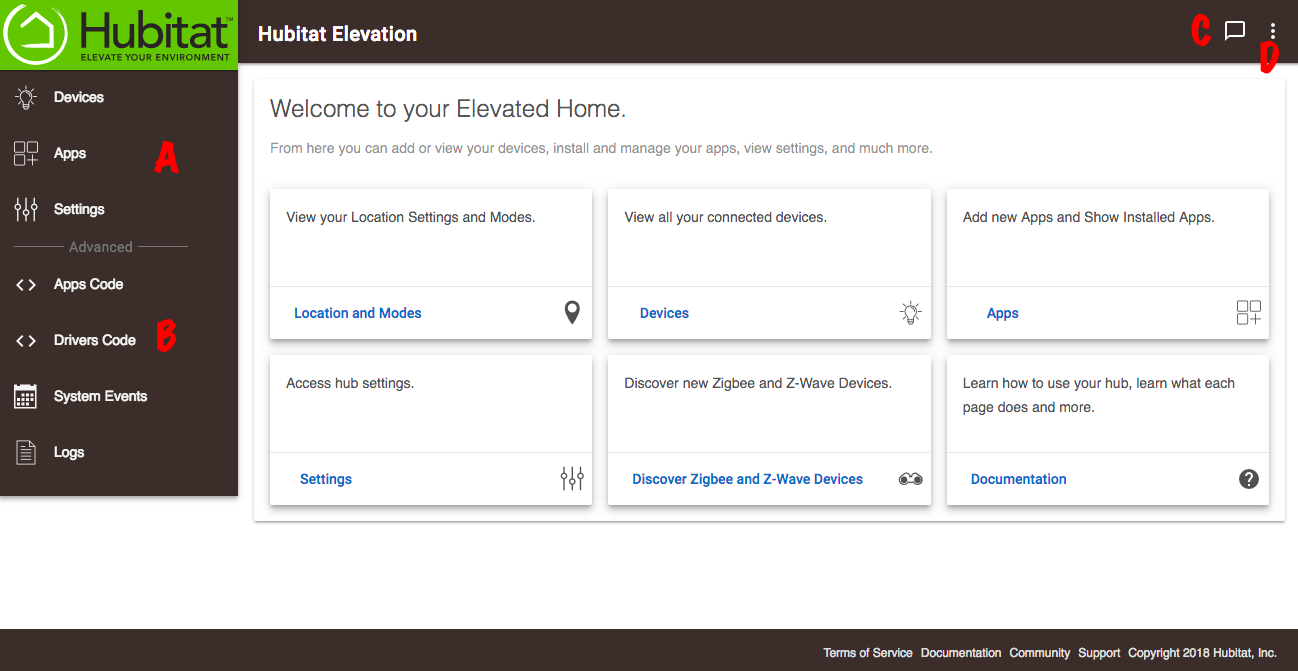This screenshot has height=671, width=1298.
Task: Click the Community link in footer
Action: point(1039,653)
